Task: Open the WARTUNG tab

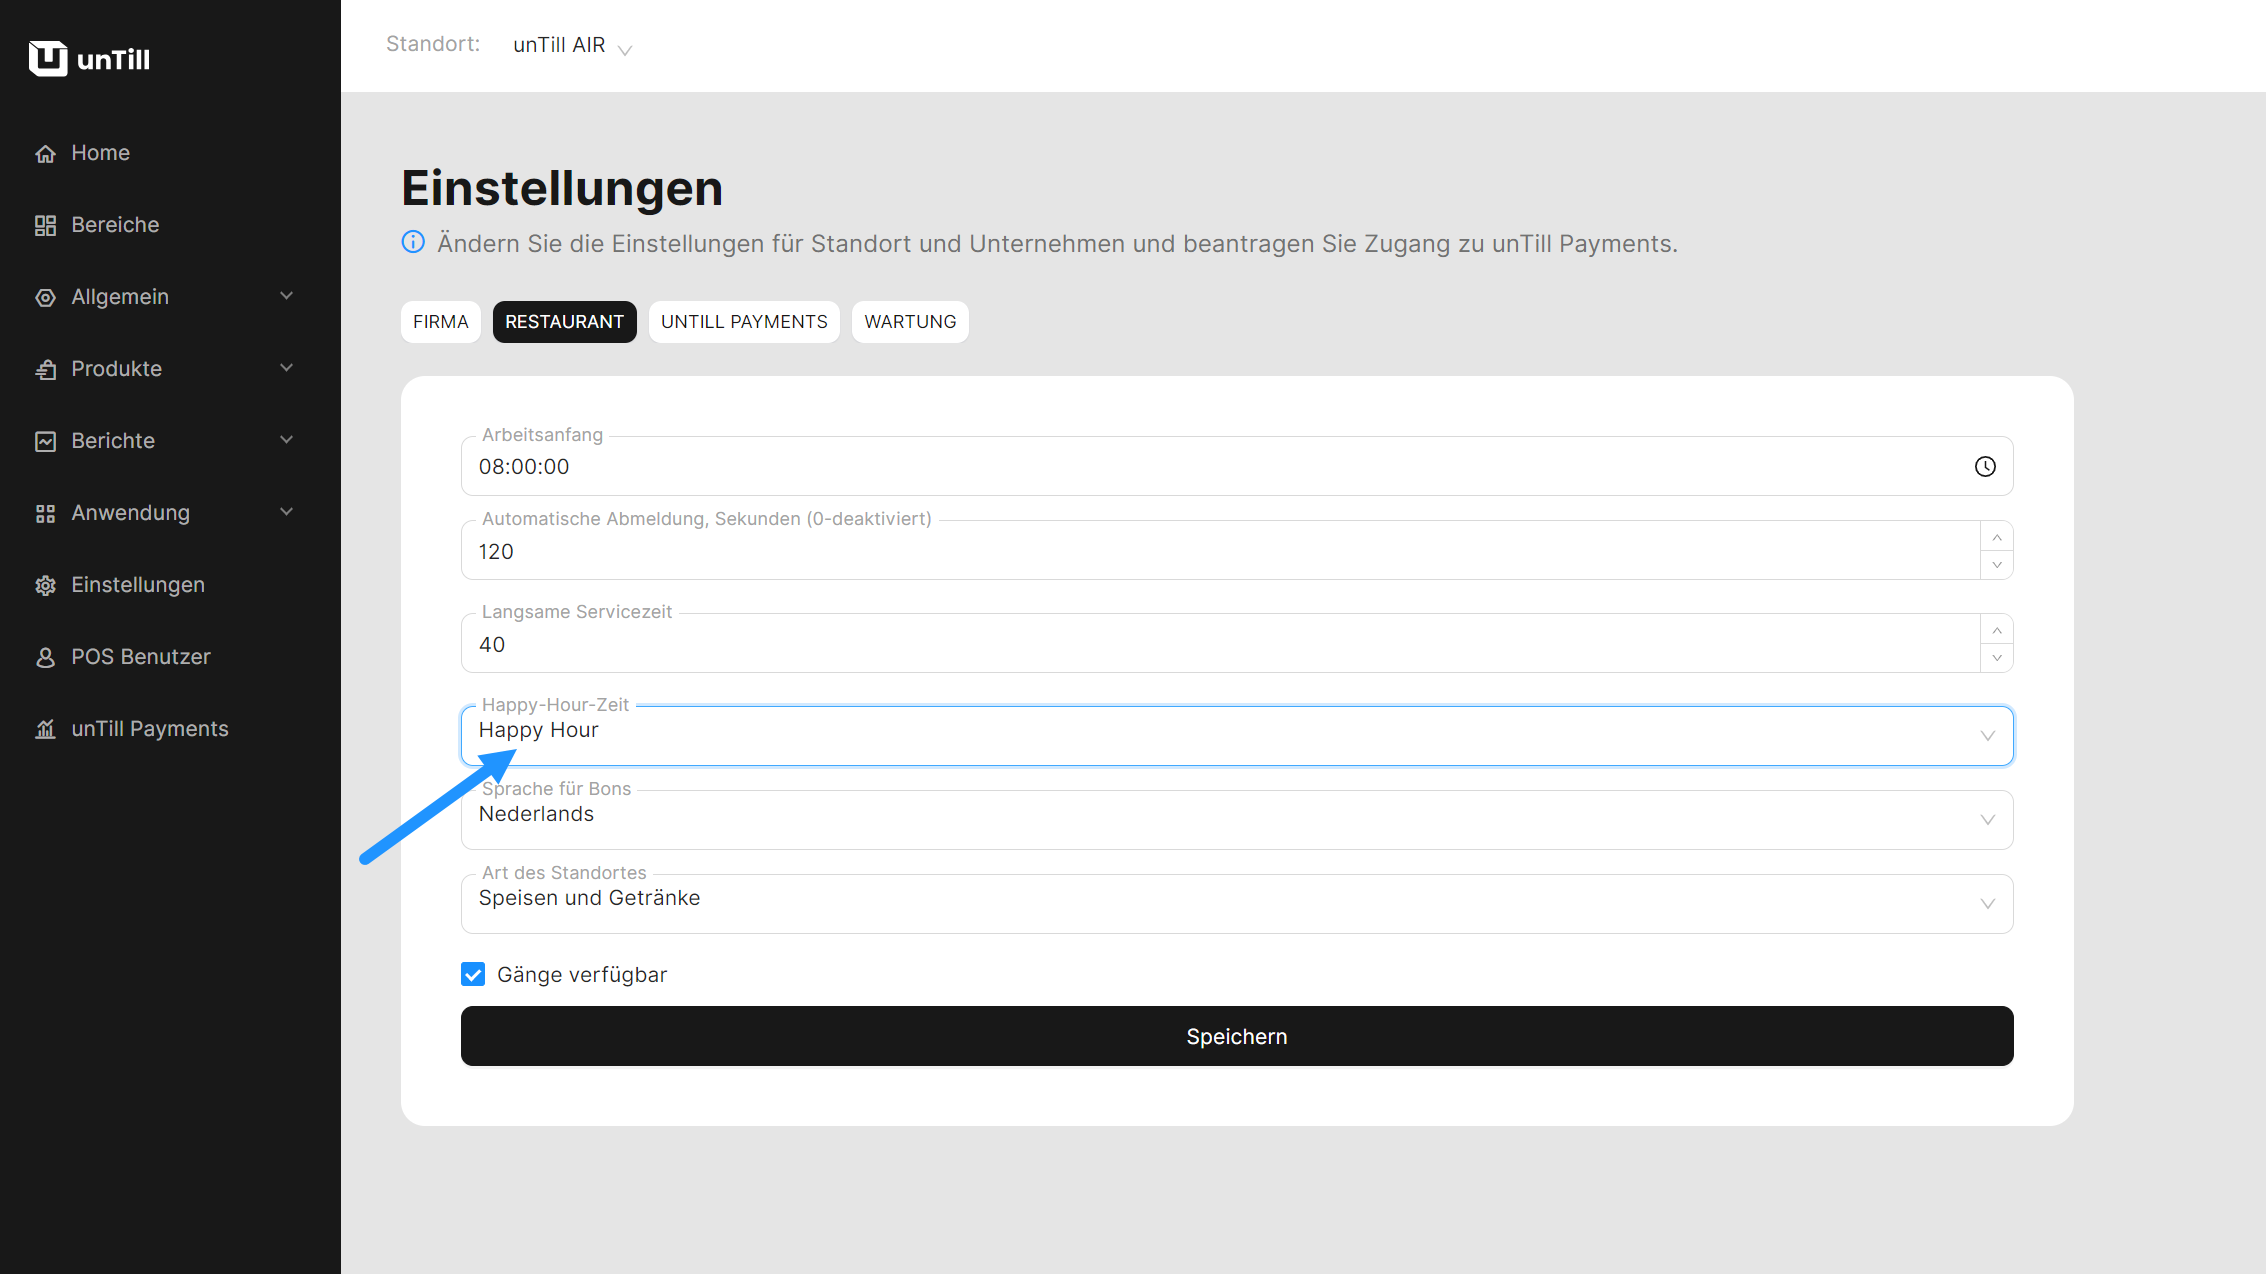Action: coord(910,322)
